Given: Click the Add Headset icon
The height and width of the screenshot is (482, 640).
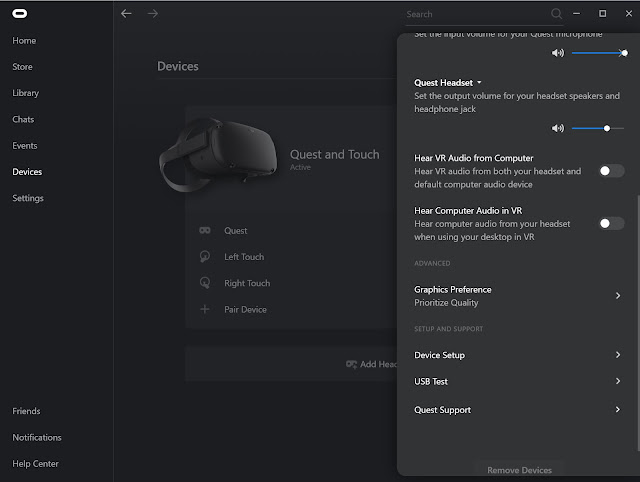Looking at the screenshot, I should 351,364.
